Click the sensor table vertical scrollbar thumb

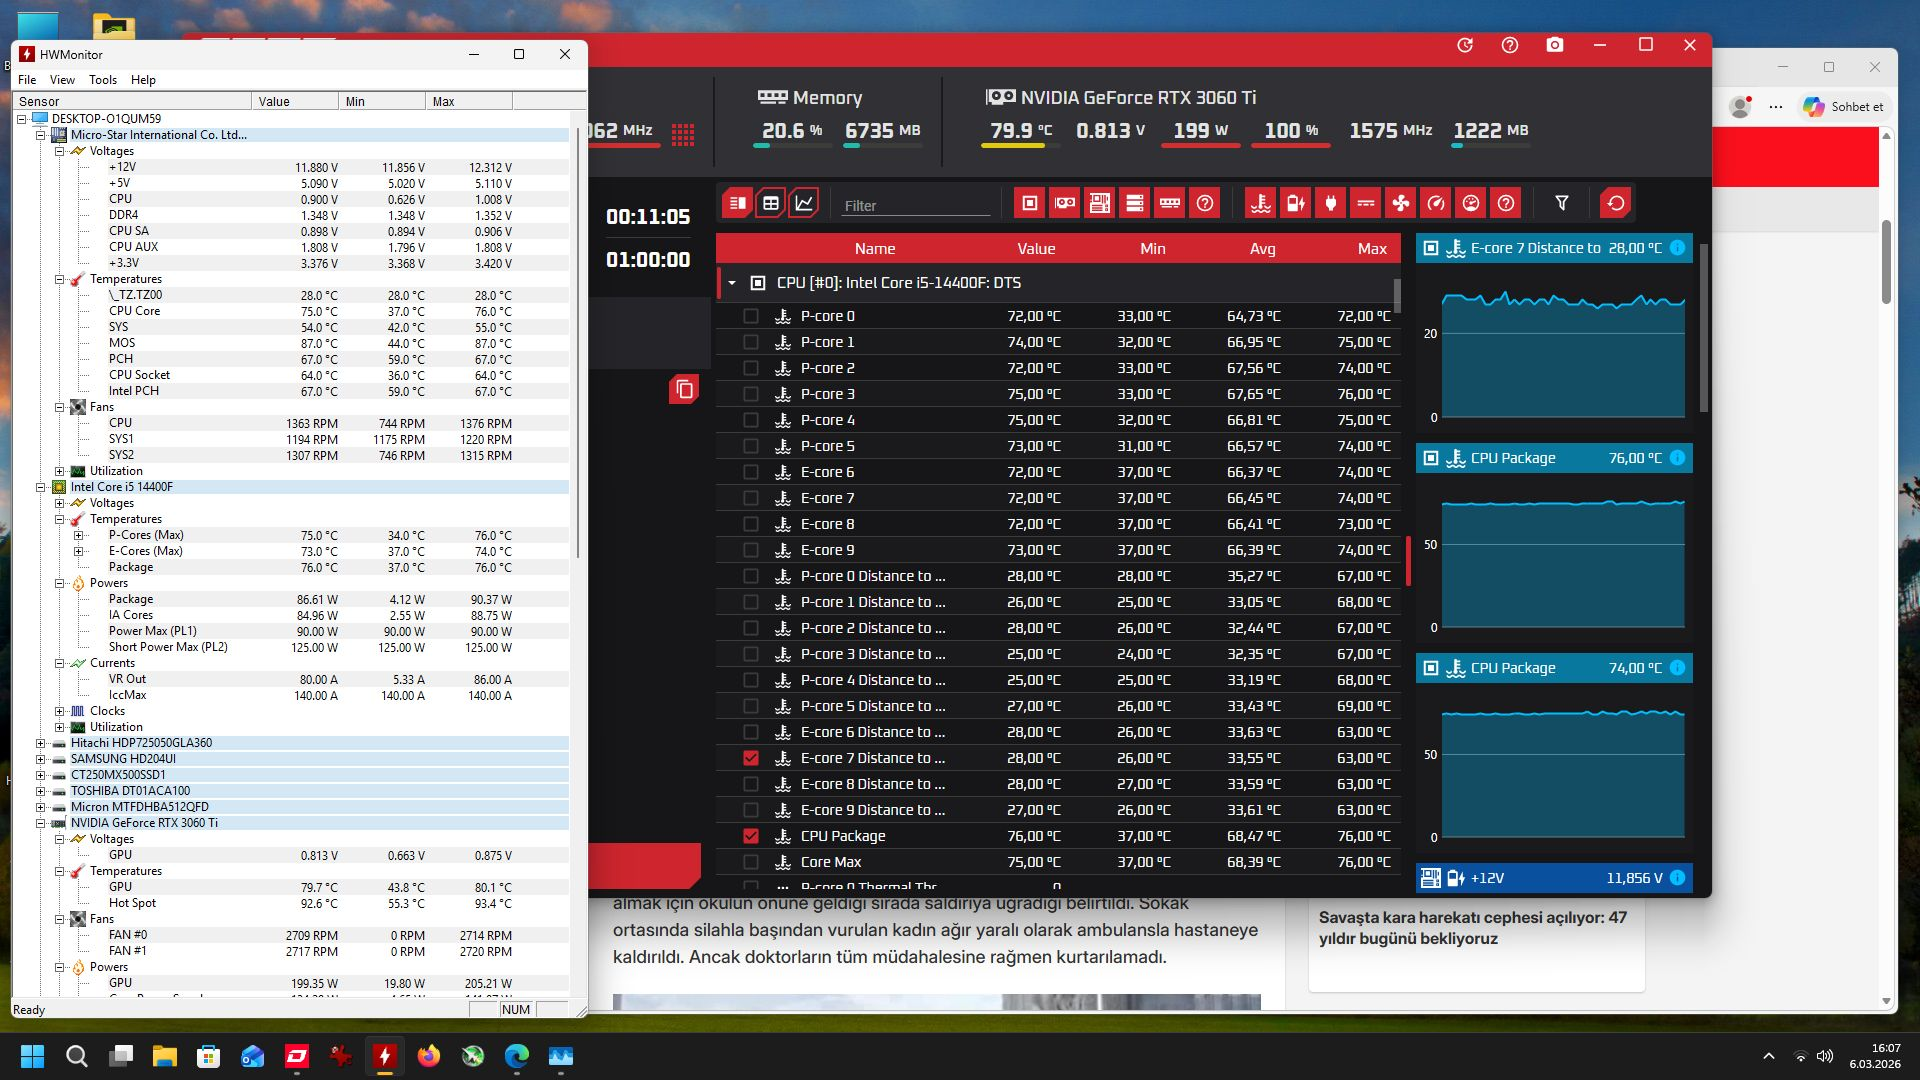(1397, 295)
